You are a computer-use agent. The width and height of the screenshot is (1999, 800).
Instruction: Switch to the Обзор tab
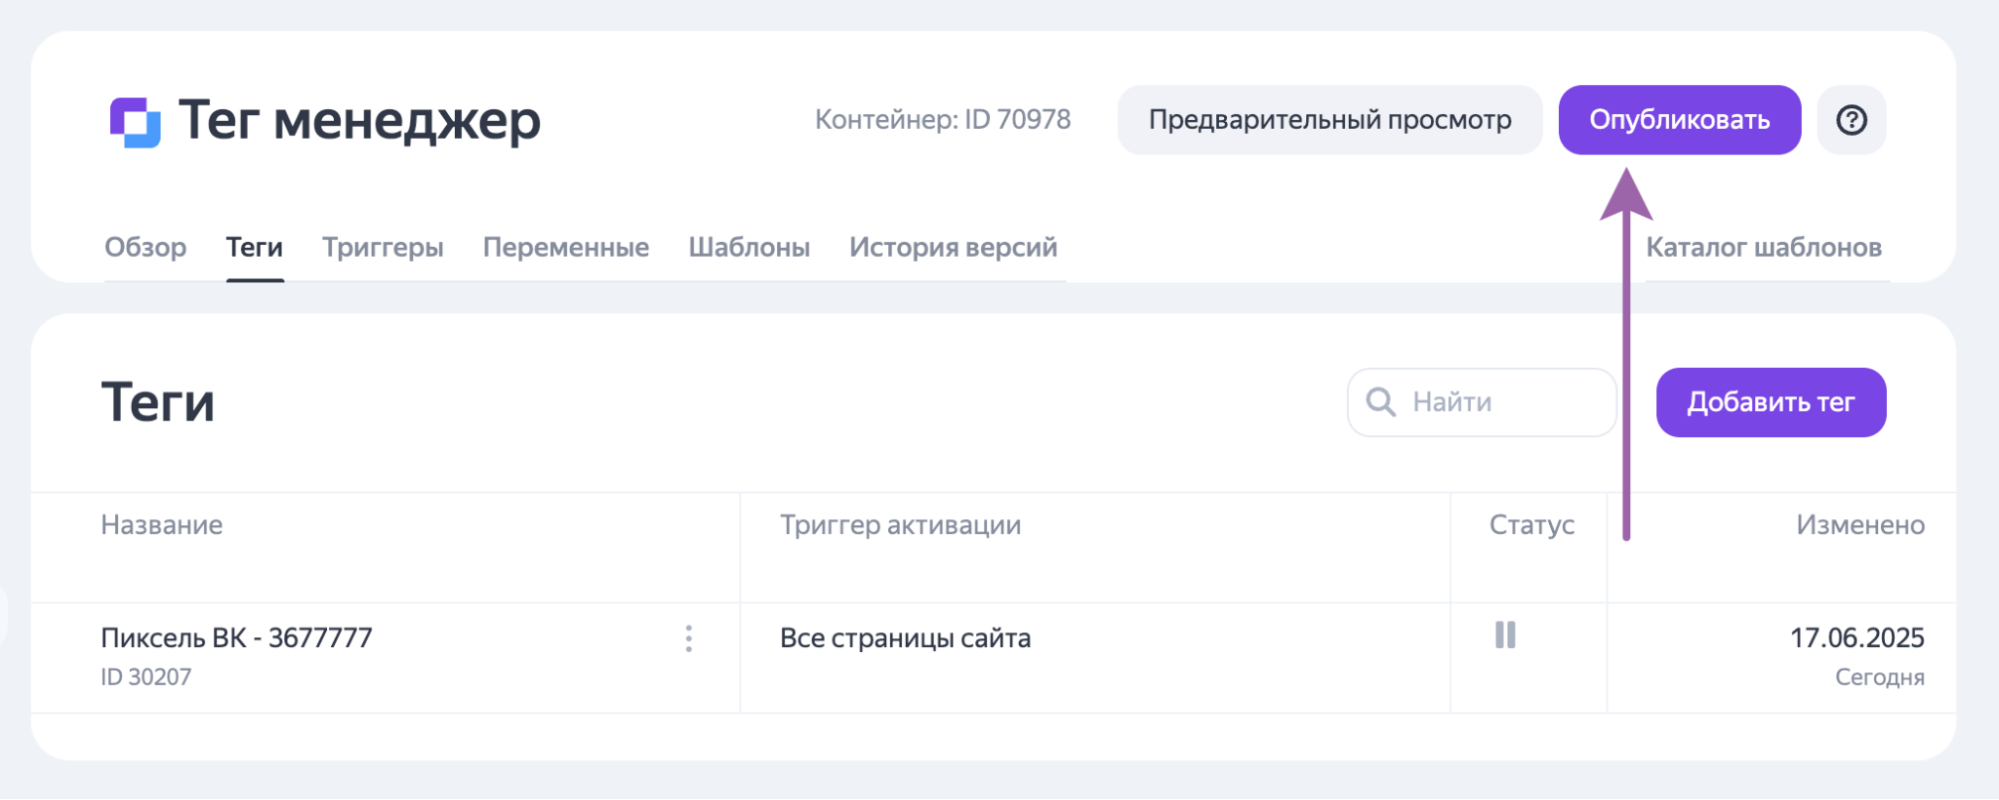pos(146,247)
